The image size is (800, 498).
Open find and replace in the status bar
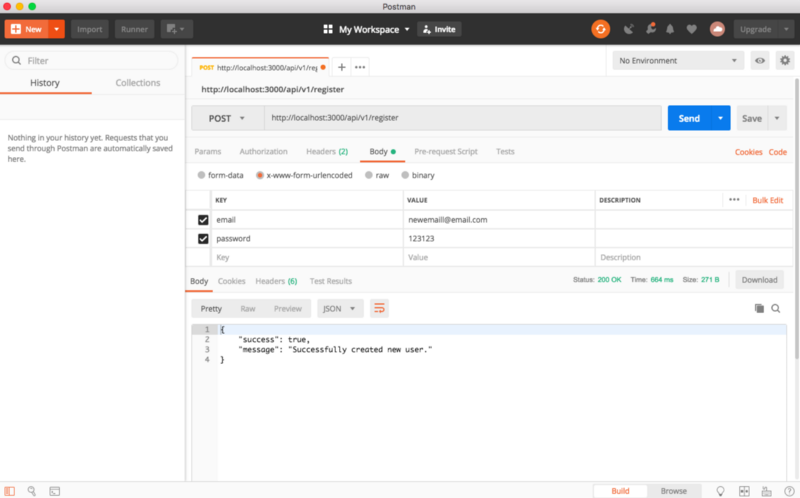point(32,491)
